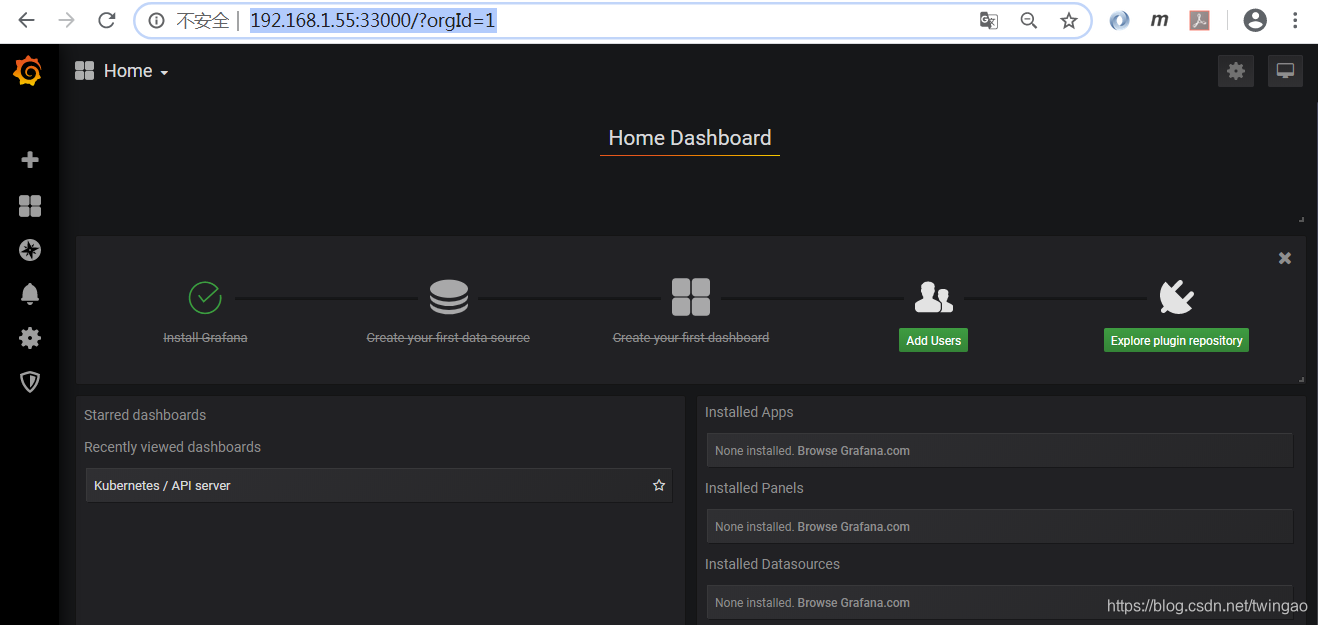1318x625 pixels.
Task: Click the site info insecure icon
Action: [156, 20]
